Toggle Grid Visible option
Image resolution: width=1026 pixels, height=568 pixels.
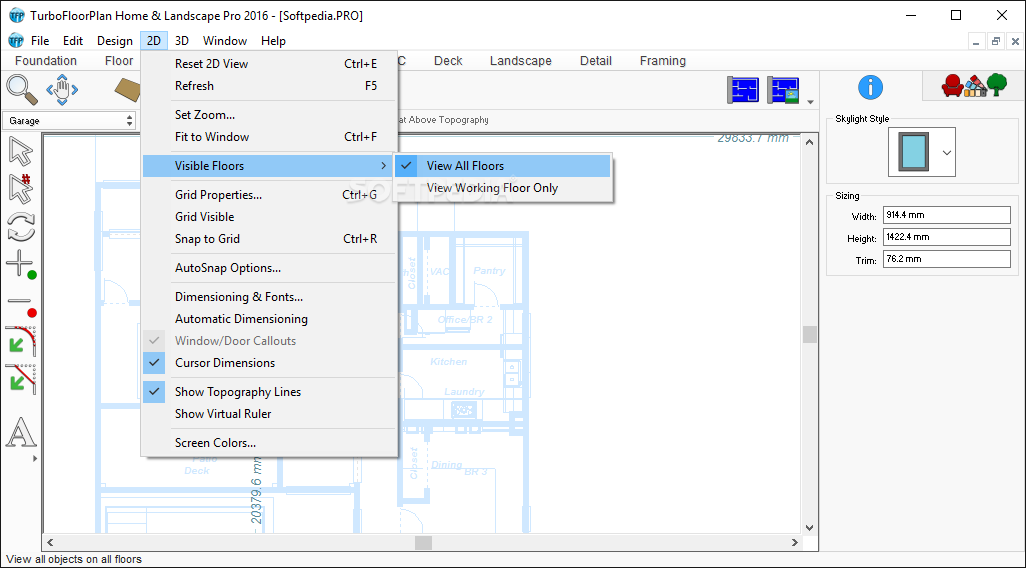click(x=270, y=217)
